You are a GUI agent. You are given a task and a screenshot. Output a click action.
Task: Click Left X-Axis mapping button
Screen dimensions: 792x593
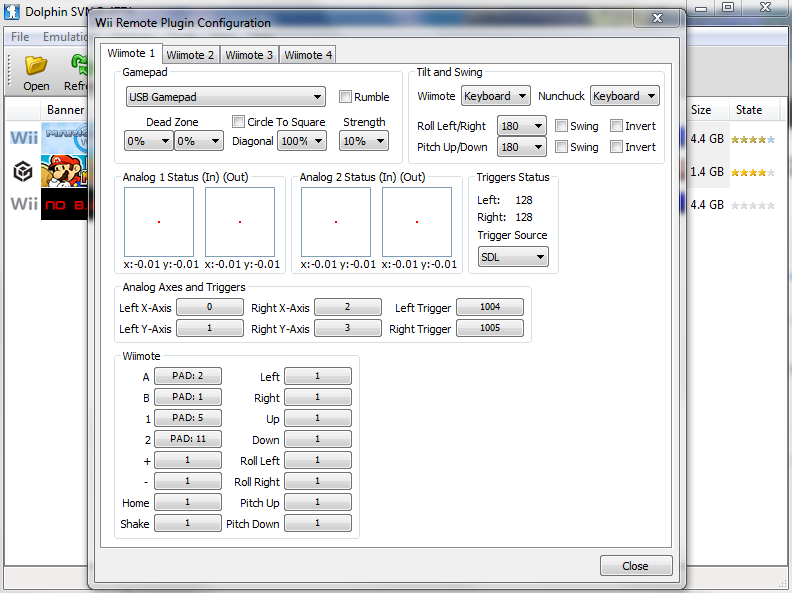(x=210, y=307)
